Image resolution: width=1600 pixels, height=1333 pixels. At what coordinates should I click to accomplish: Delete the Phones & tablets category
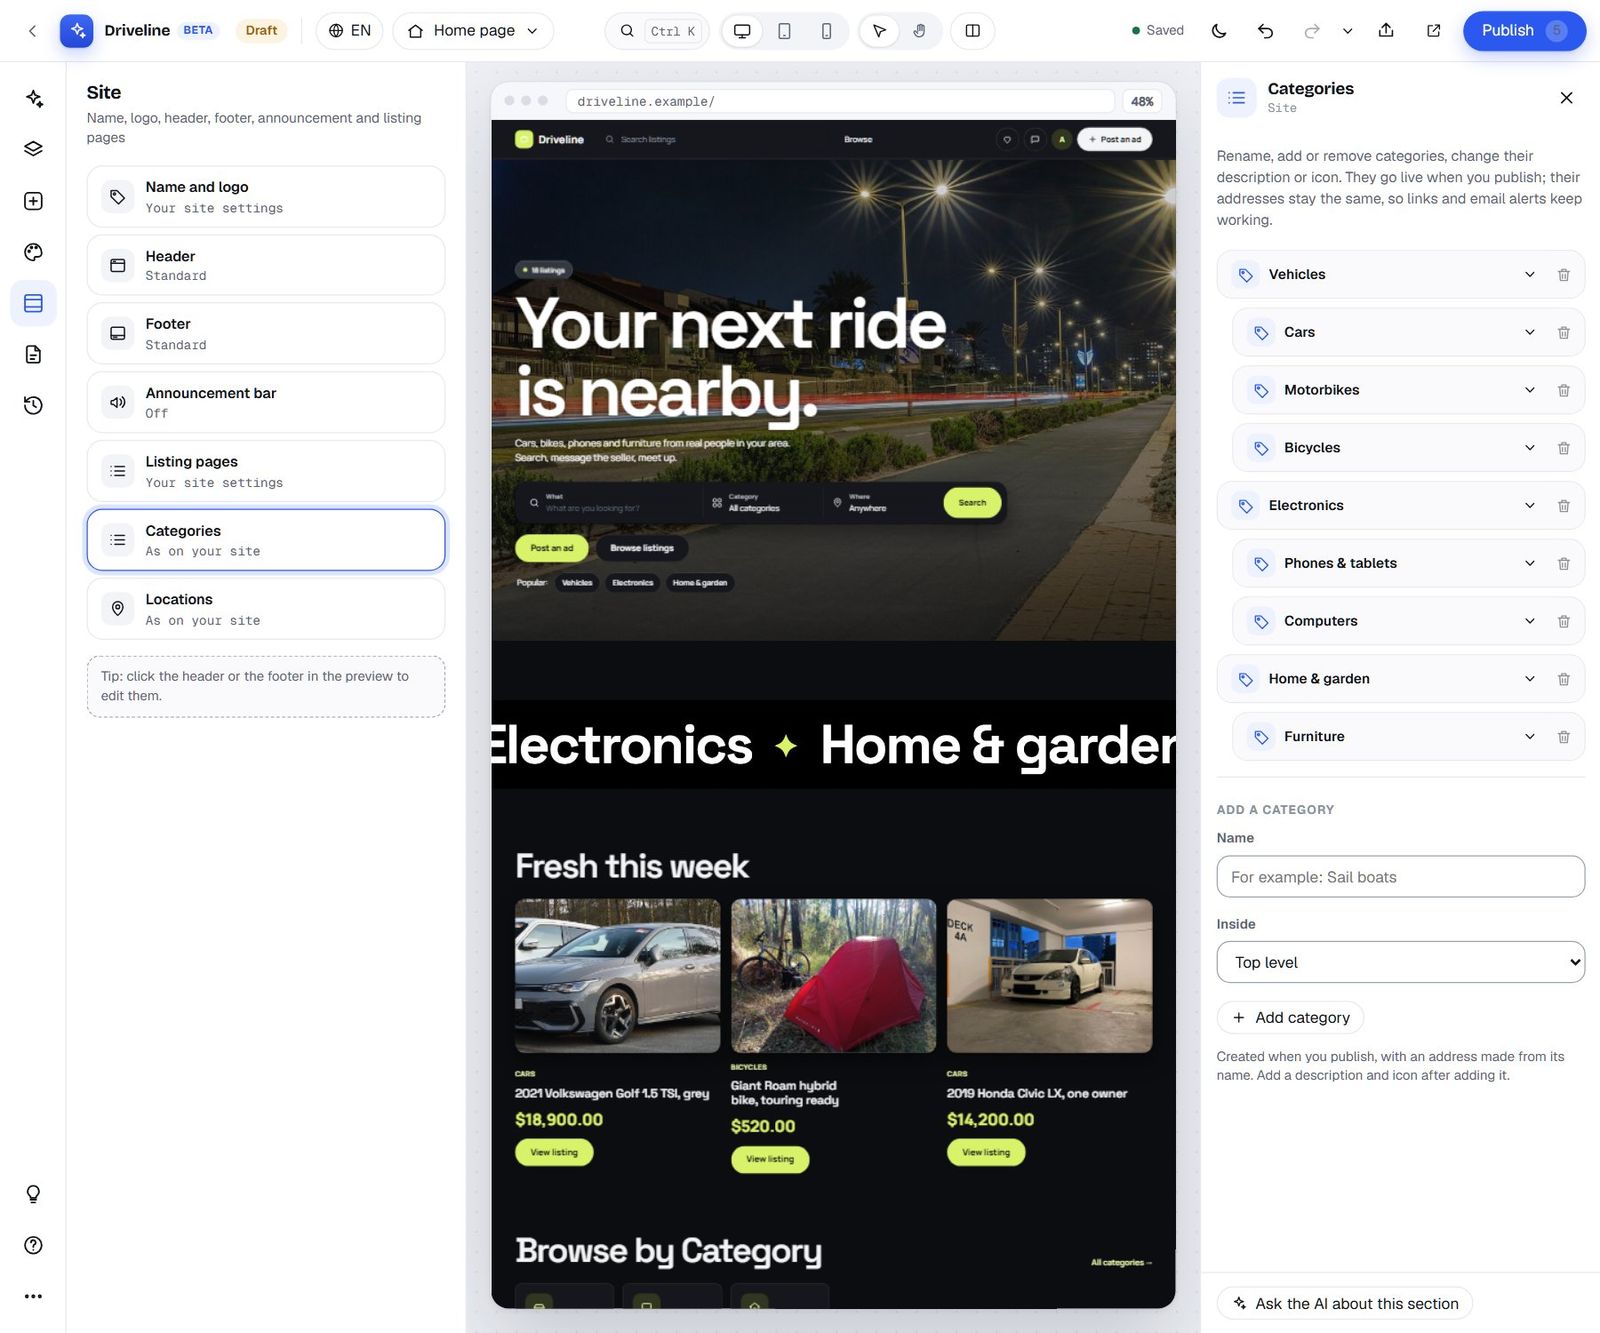click(x=1563, y=564)
